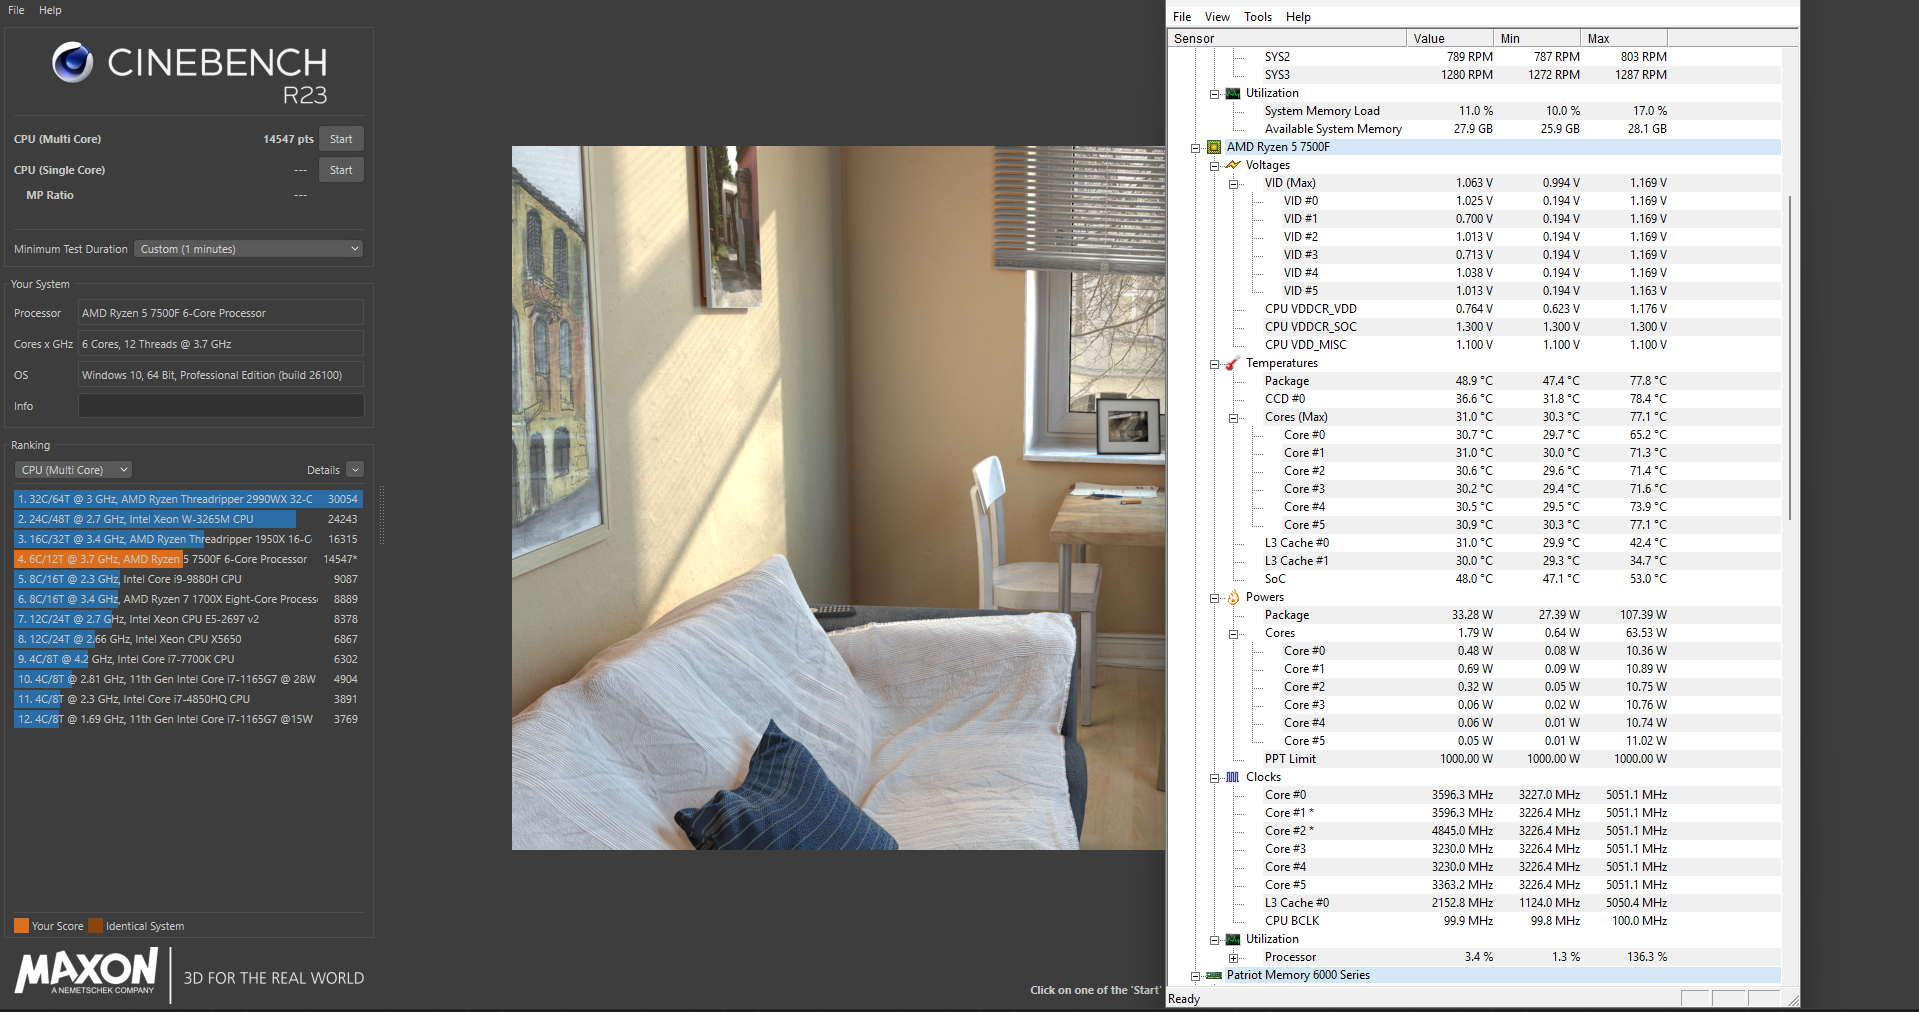Open the Help menu in the sensor window
Image resolution: width=1919 pixels, height=1012 pixels.
(x=1298, y=17)
